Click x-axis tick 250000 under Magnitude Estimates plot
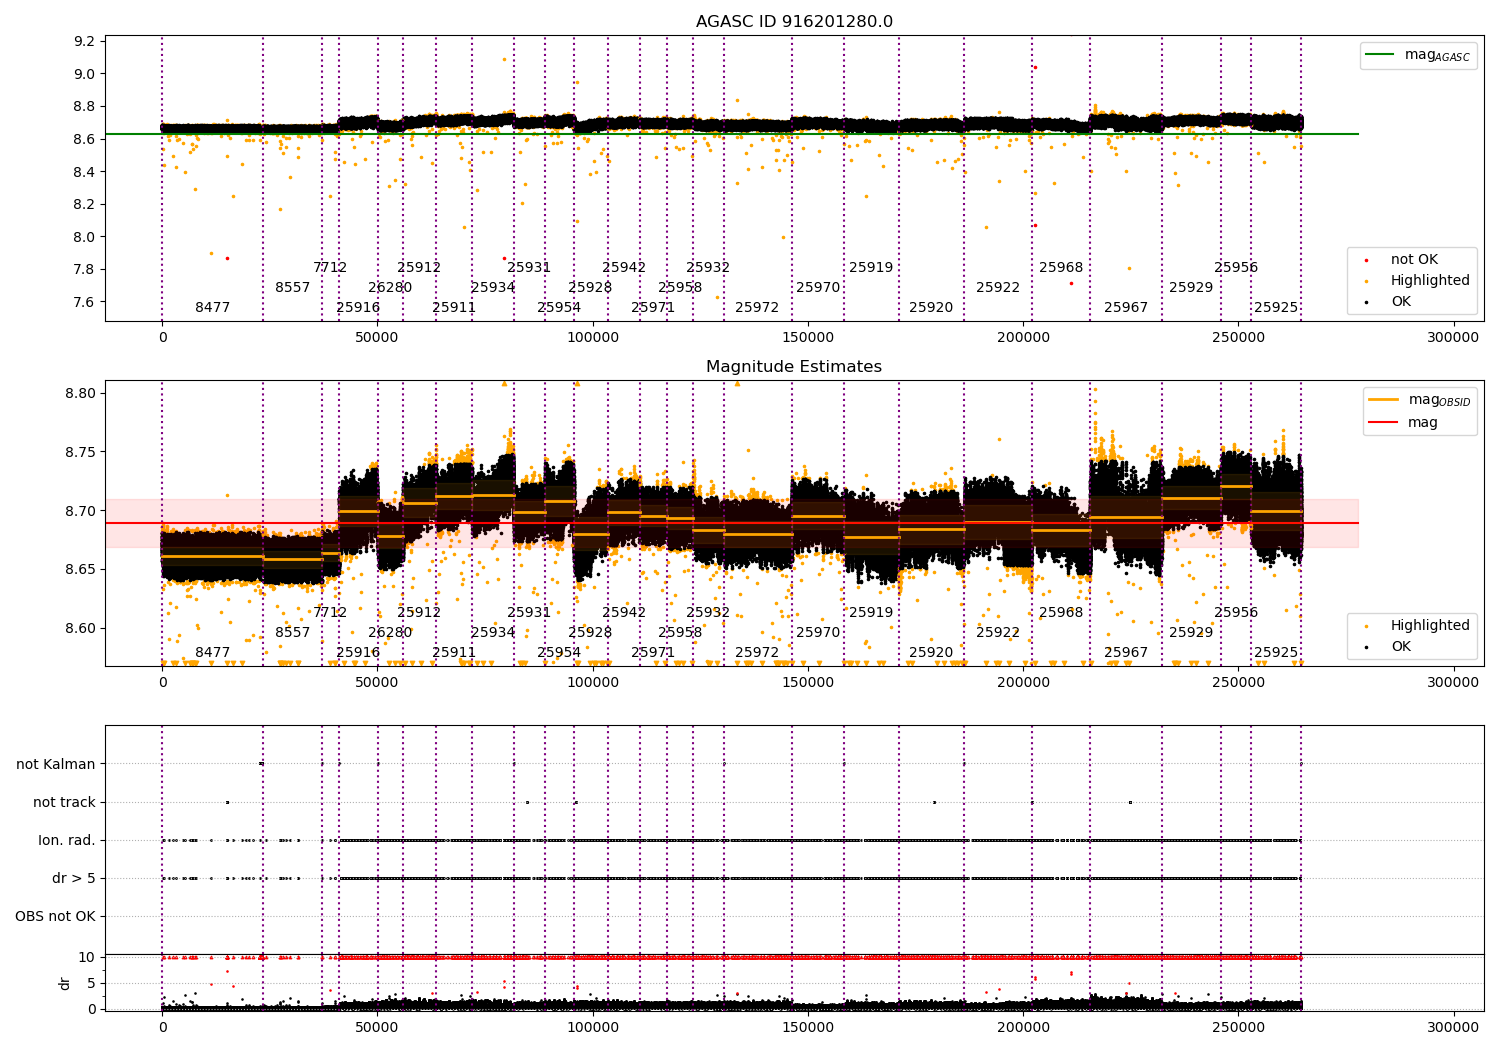This screenshot has width=1500, height=1050. click(x=1238, y=683)
